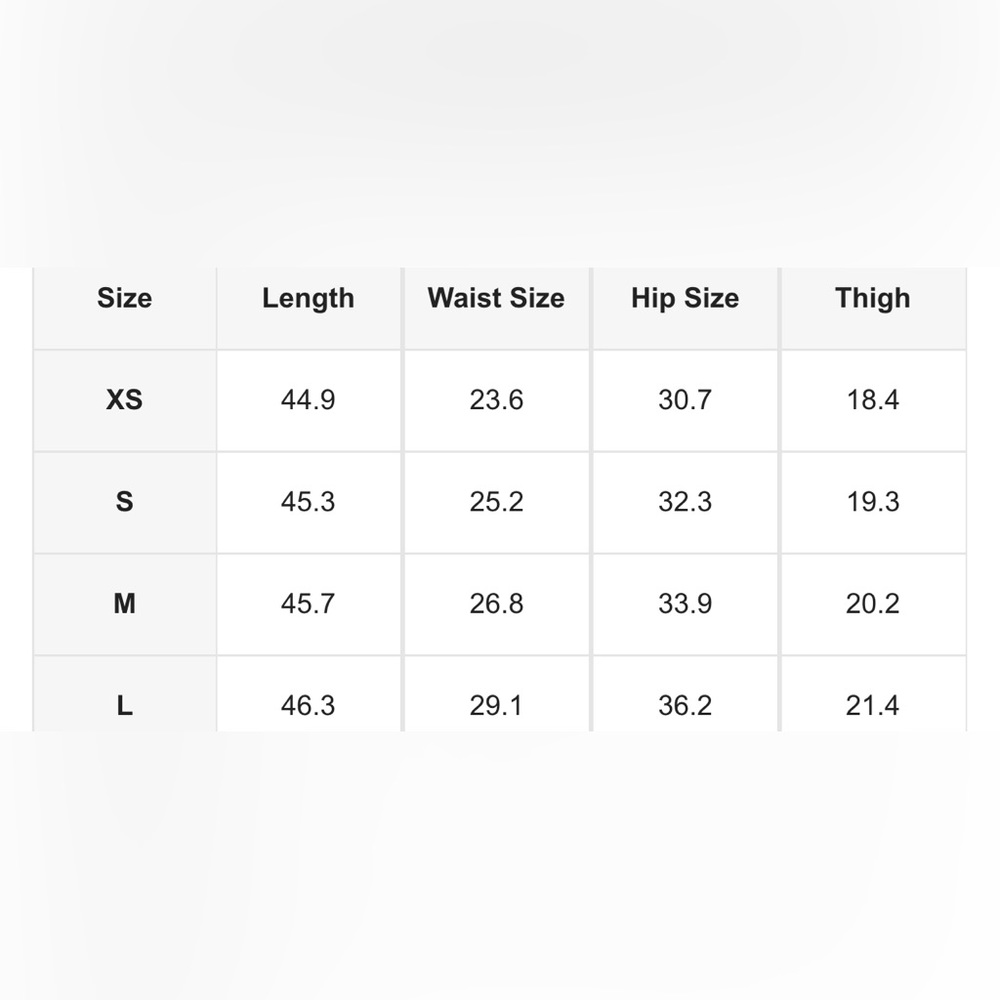Click the Size column header
This screenshot has height=1000, width=1000.
click(x=124, y=298)
